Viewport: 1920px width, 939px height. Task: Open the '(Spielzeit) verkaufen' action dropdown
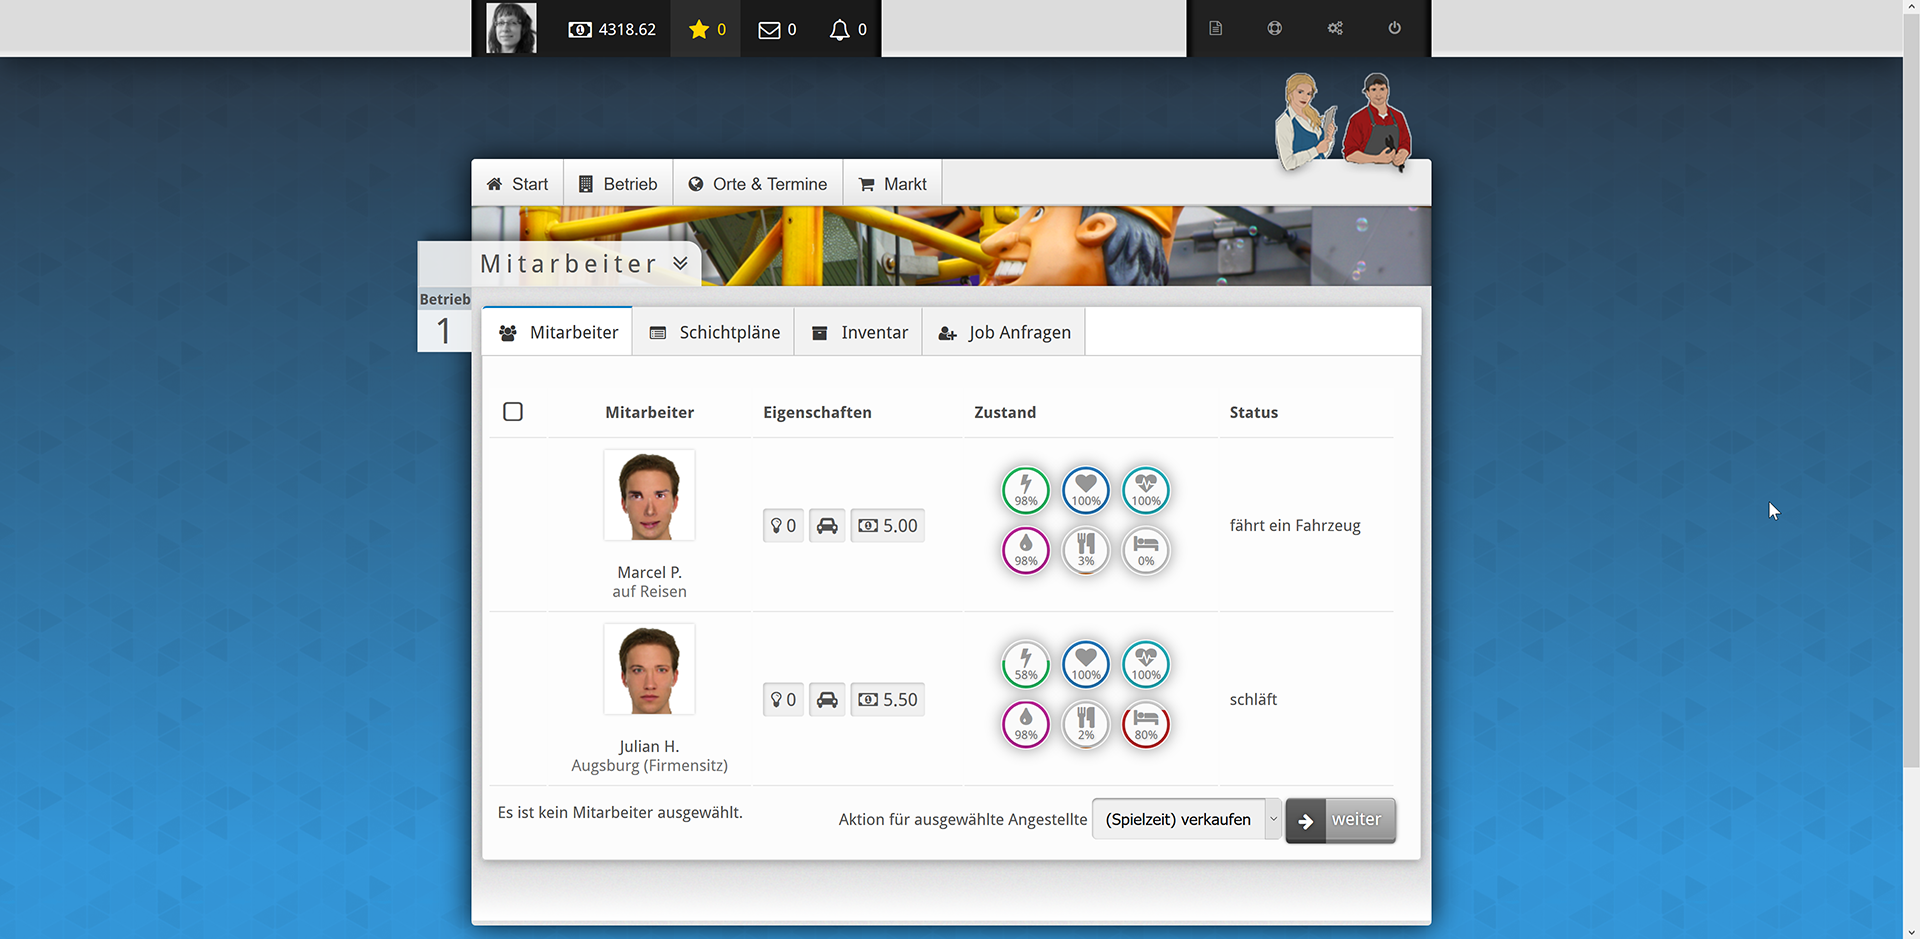[x=1186, y=819]
